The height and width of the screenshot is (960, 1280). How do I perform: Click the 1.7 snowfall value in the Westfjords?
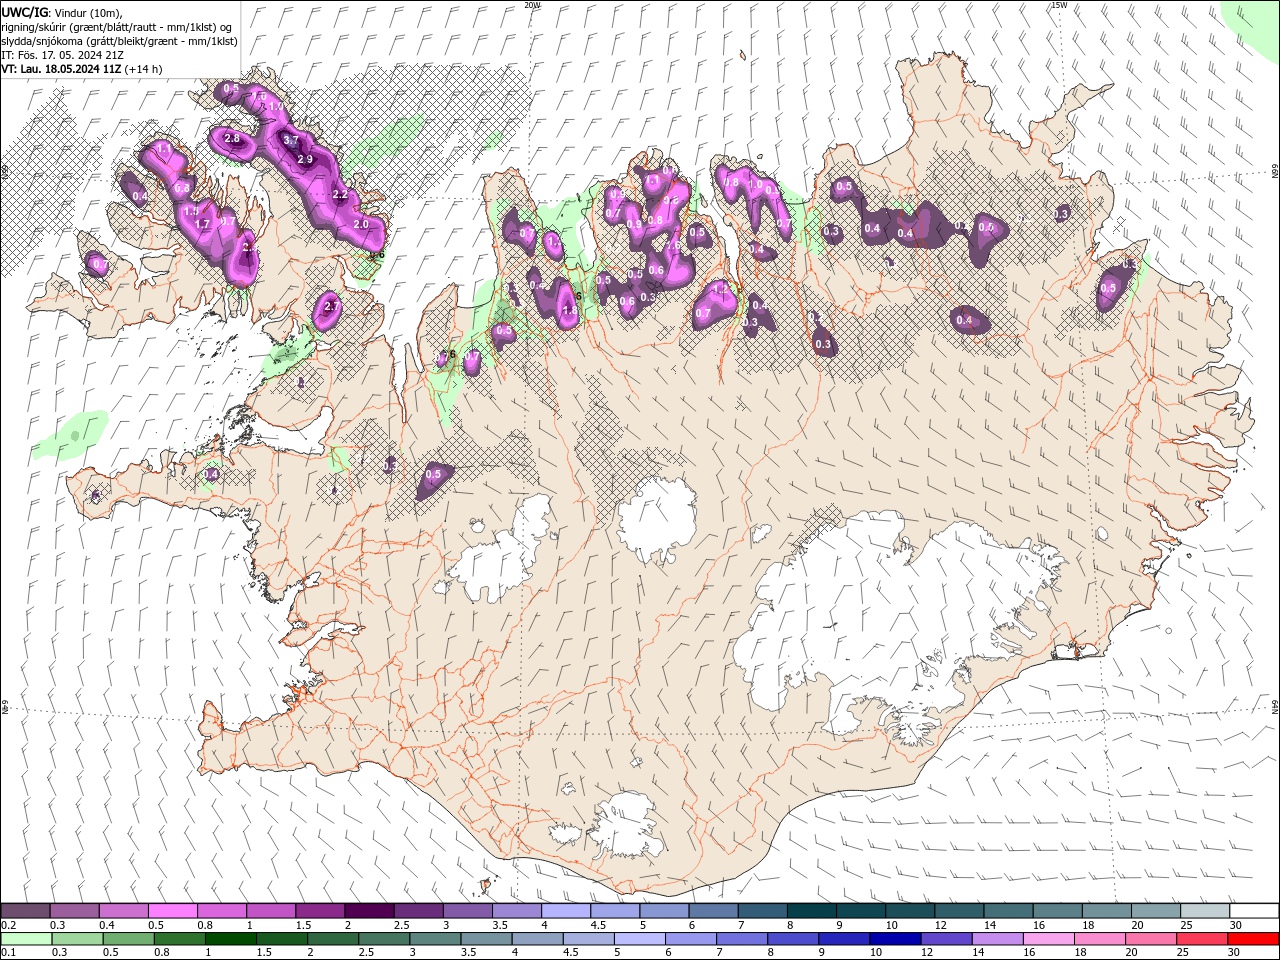(x=202, y=225)
